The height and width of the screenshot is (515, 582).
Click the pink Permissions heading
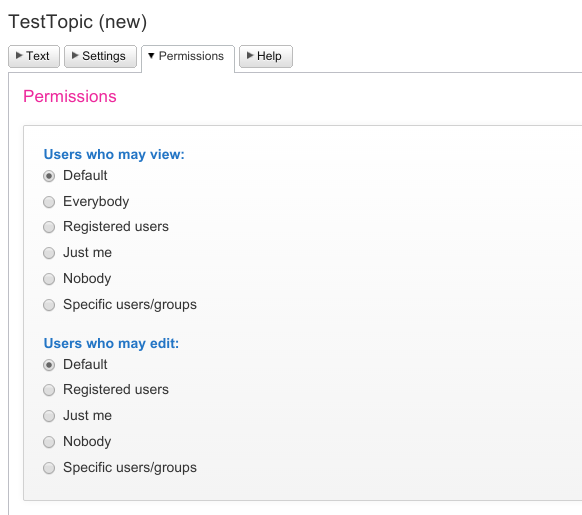coord(70,96)
